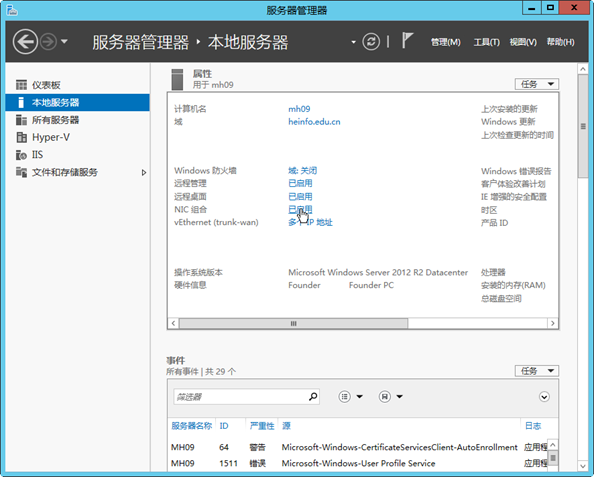Open dropdown arrow beside list criteria icon
This screenshot has width=594, height=477.
pyautogui.click(x=360, y=397)
